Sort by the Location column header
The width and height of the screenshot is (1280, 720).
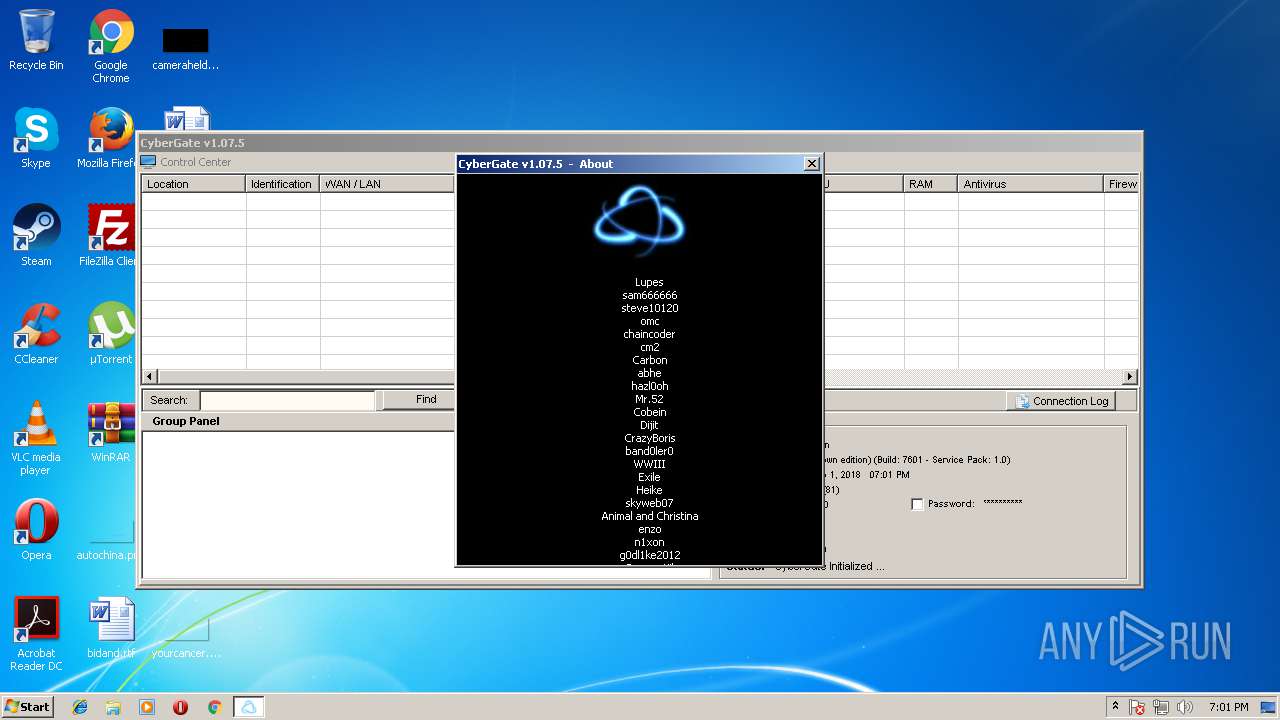(194, 184)
